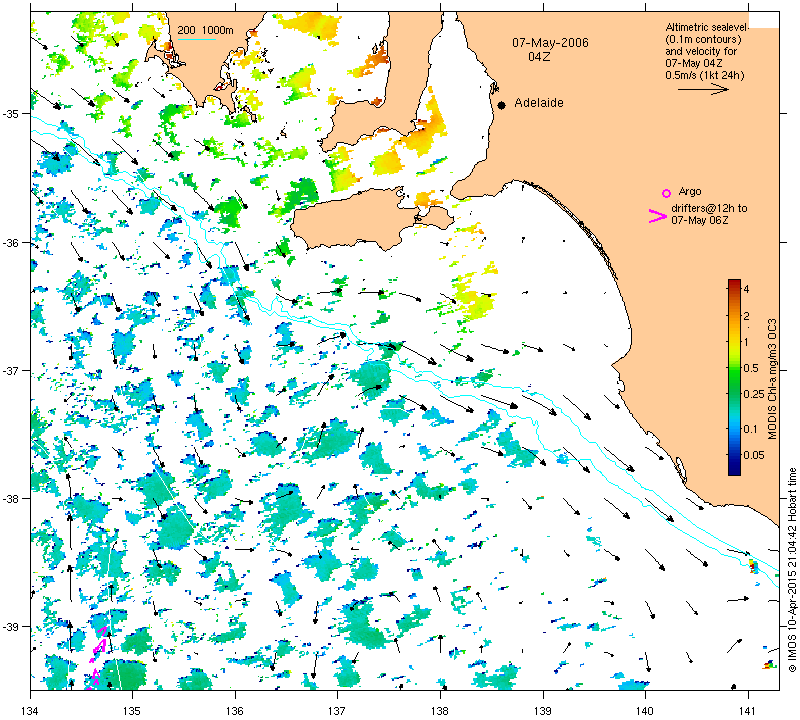Viewport: 800px width, 720px height.
Task: Click latitude axis label '-37'
Action: 11,370
